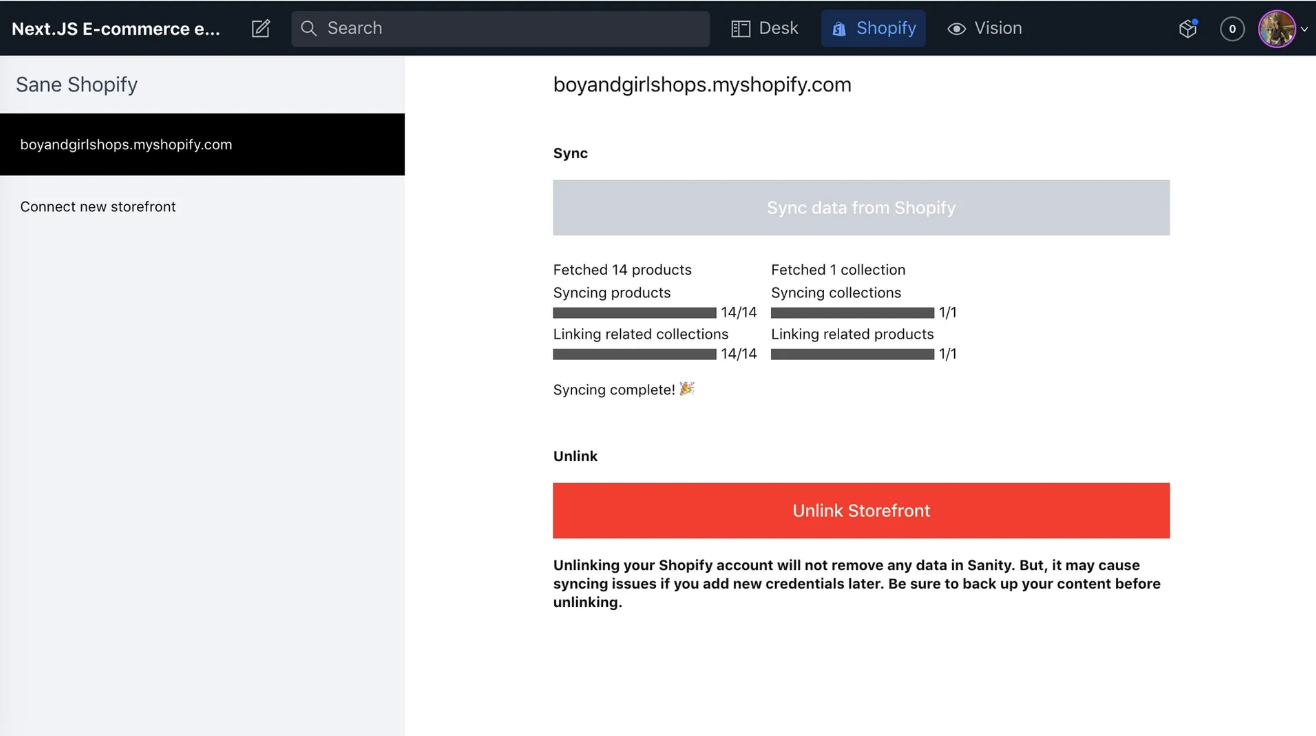Screen dimensions: 1316x736
Task: Expand the user menu chevron
Action: coord(1304,30)
